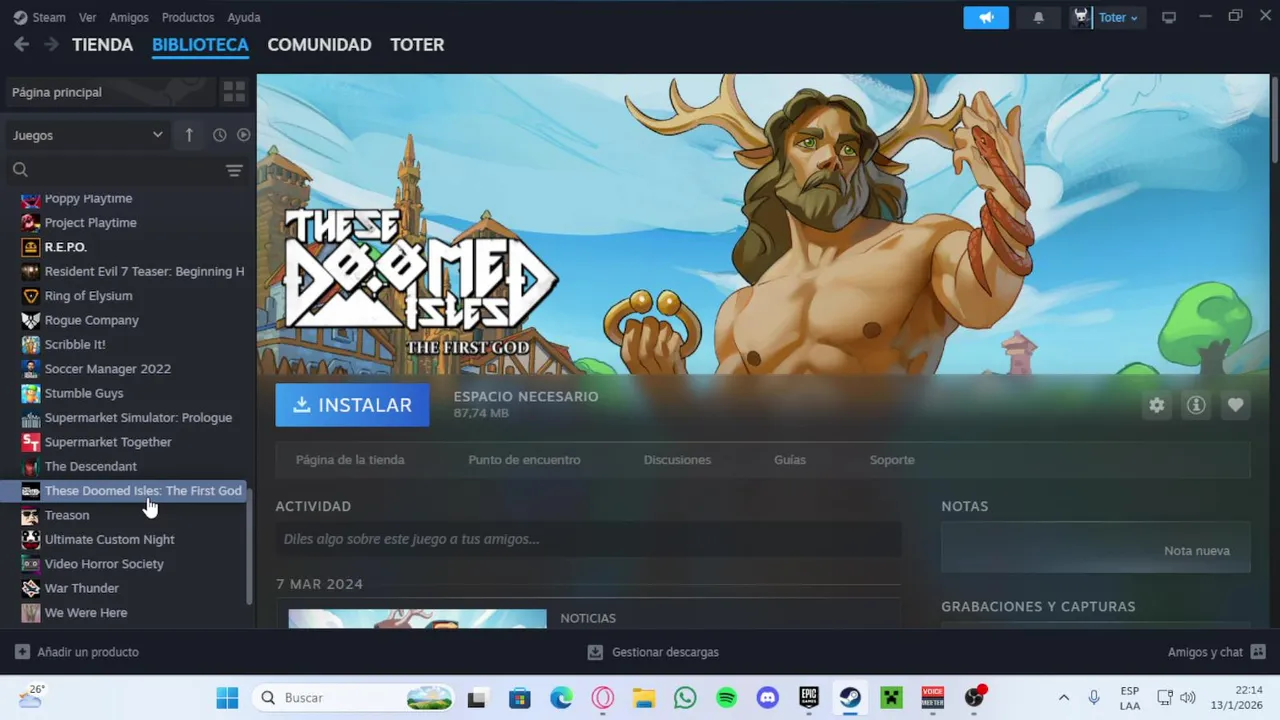Image resolution: width=1280 pixels, height=720 pixels.
Task: Click Página principal button
Action: [x=110, y=92]
